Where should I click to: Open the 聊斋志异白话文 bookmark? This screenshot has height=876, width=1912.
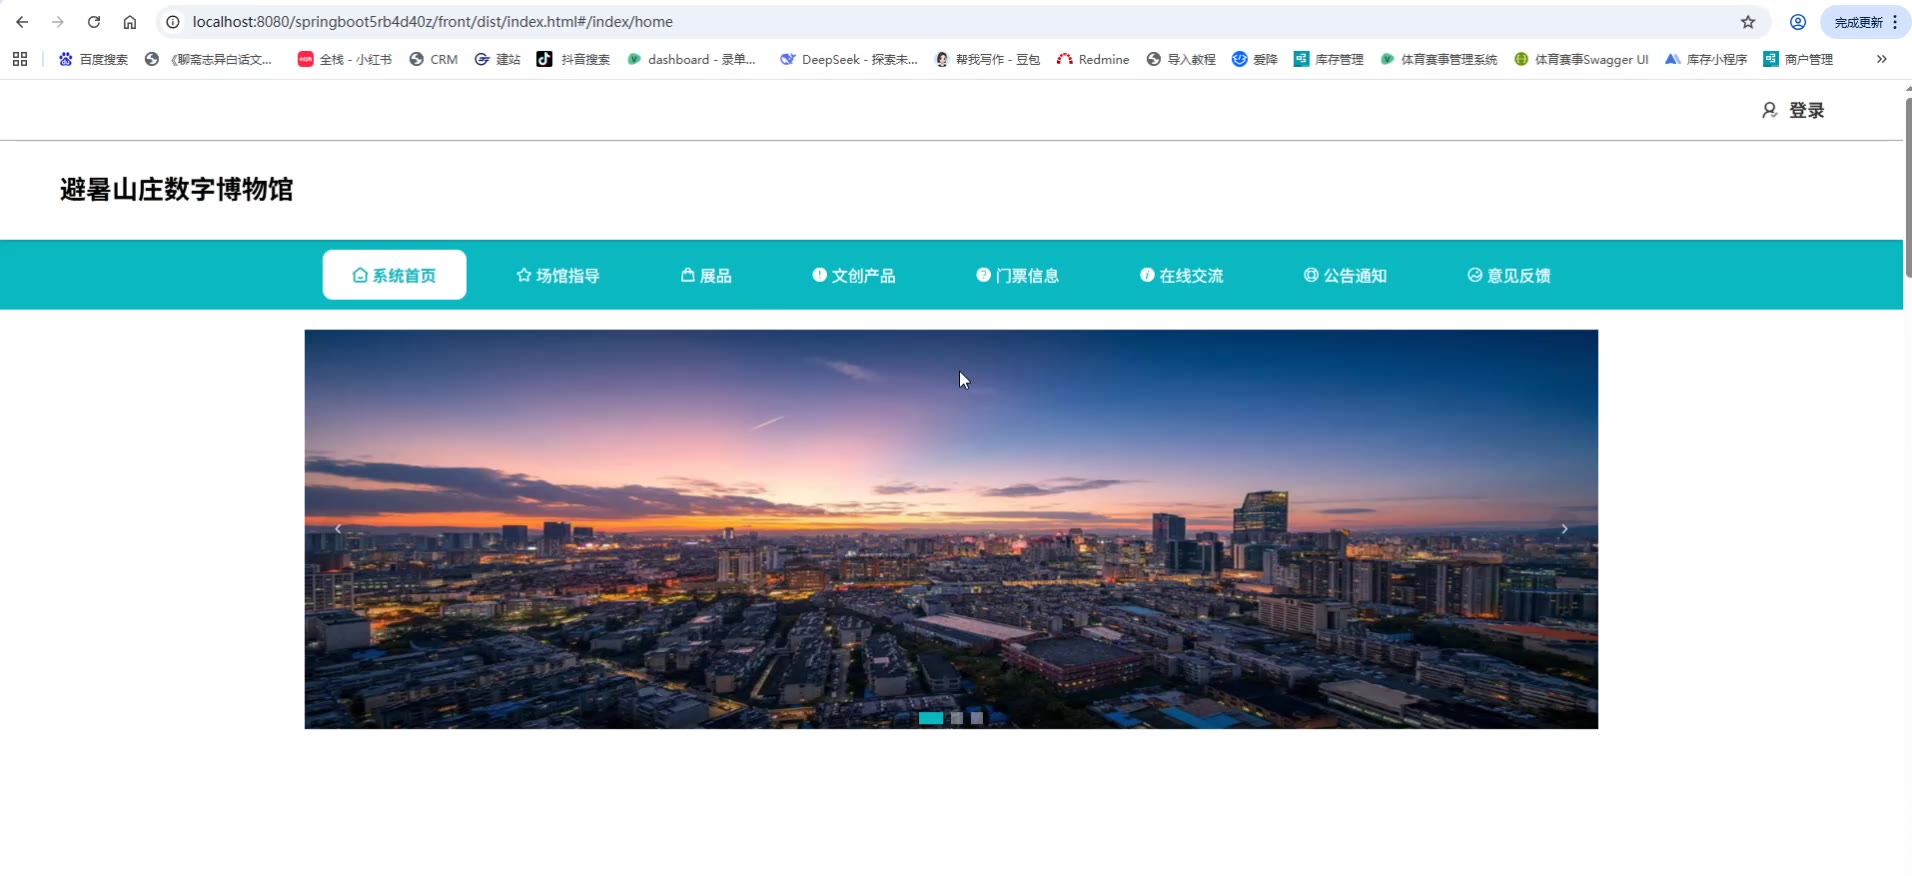[208, 59]
